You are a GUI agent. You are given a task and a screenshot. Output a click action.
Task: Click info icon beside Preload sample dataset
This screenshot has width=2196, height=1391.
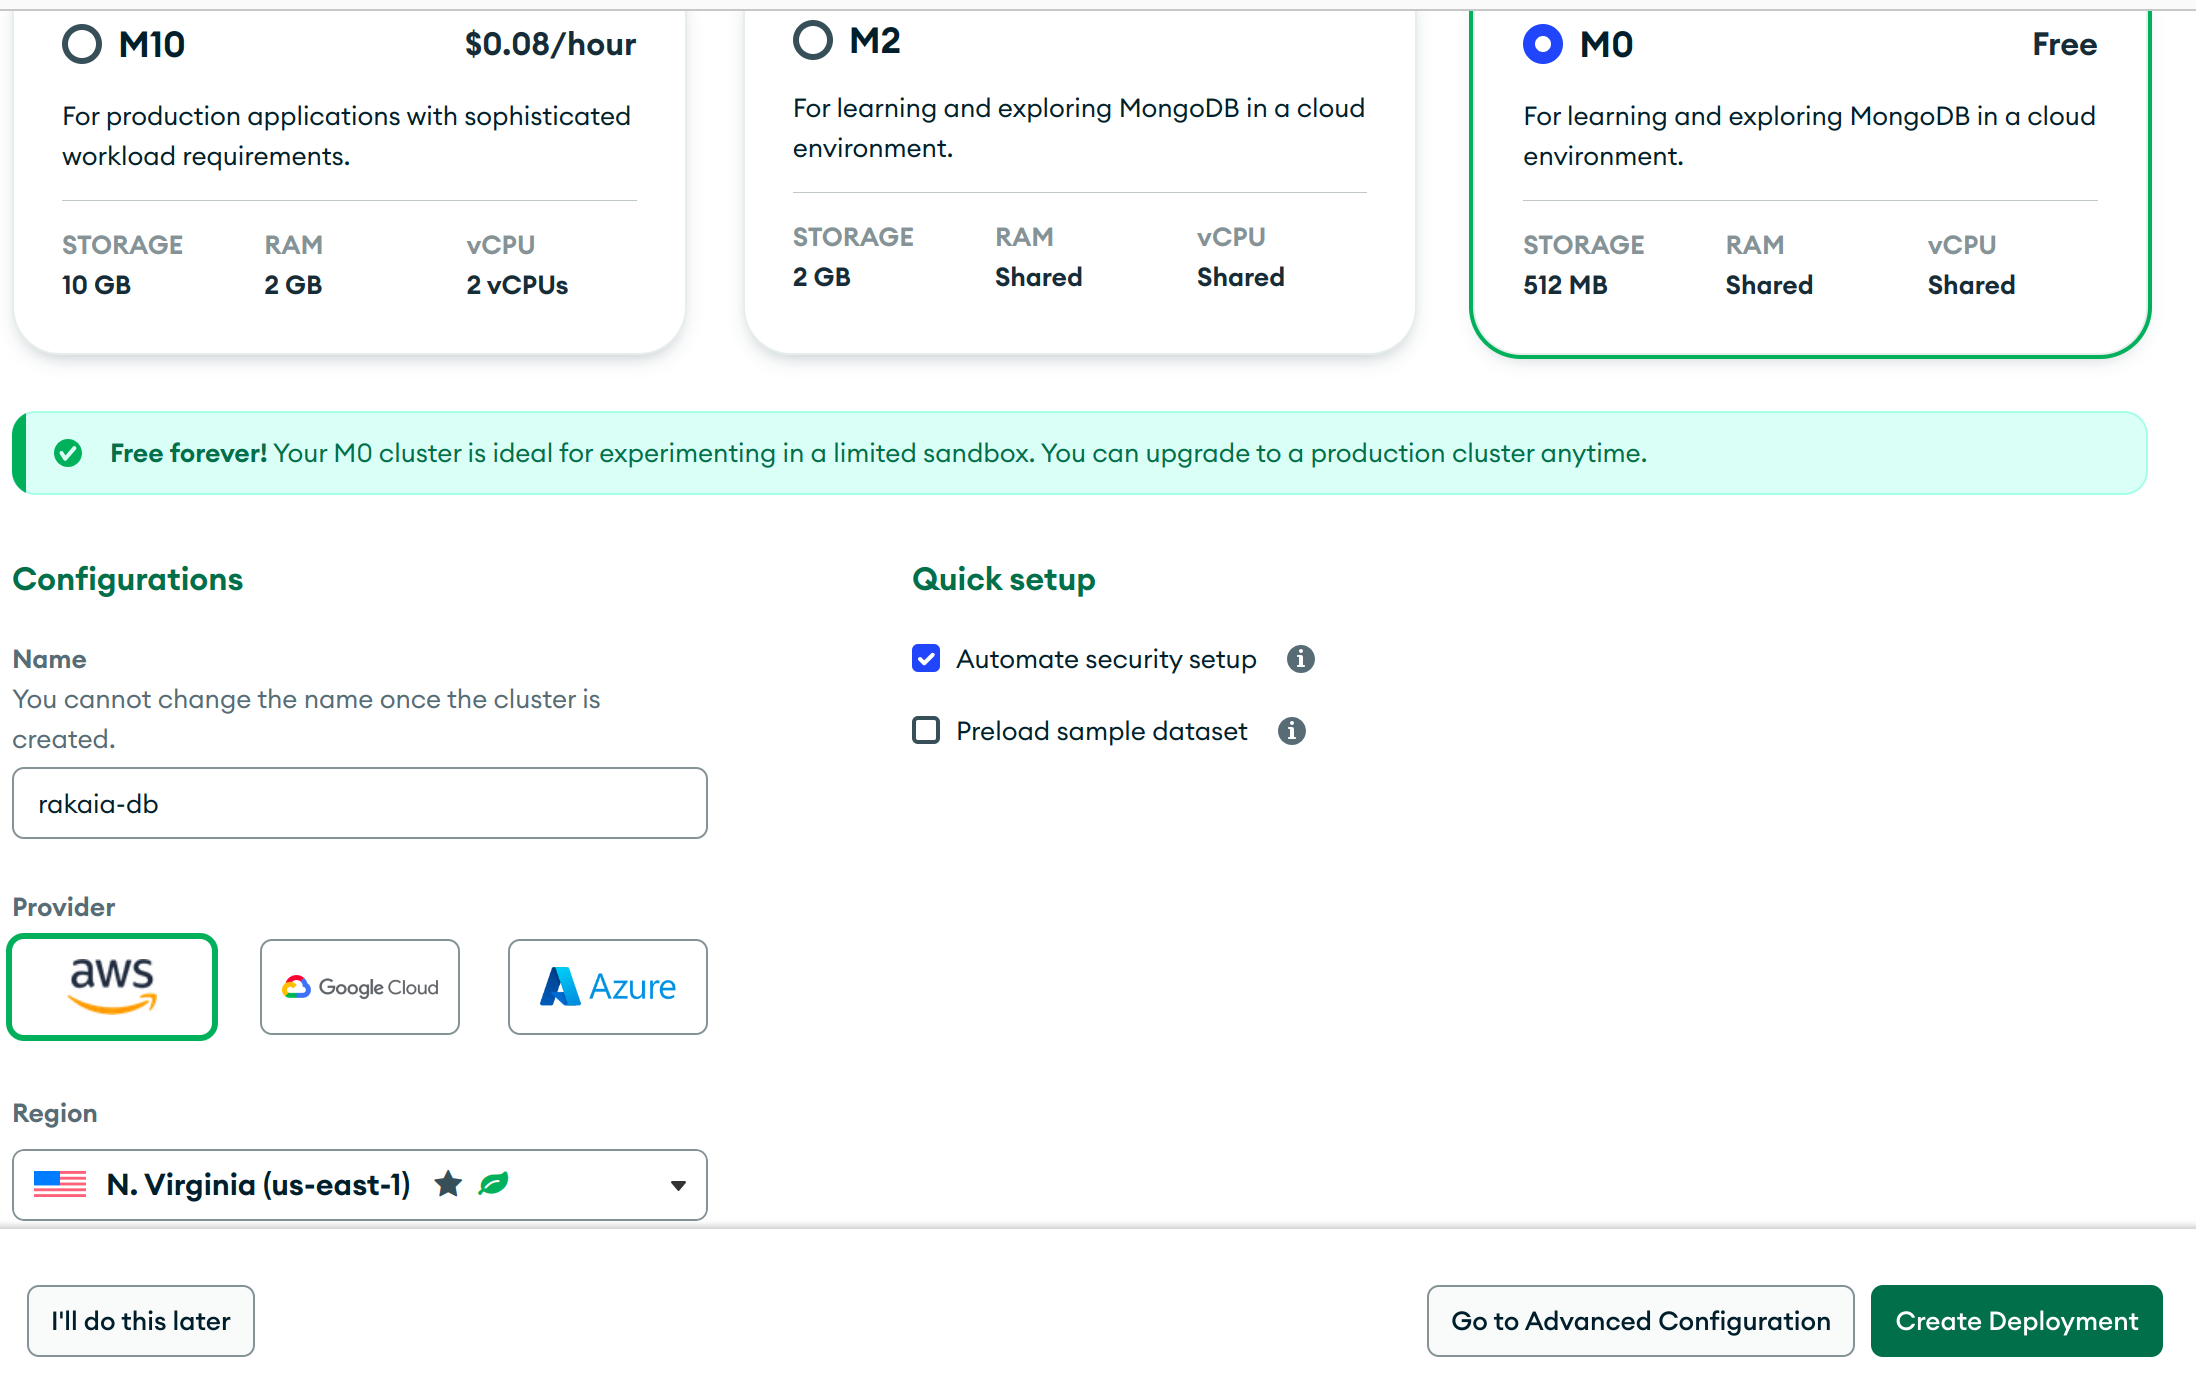click(x=1292, y=731)
